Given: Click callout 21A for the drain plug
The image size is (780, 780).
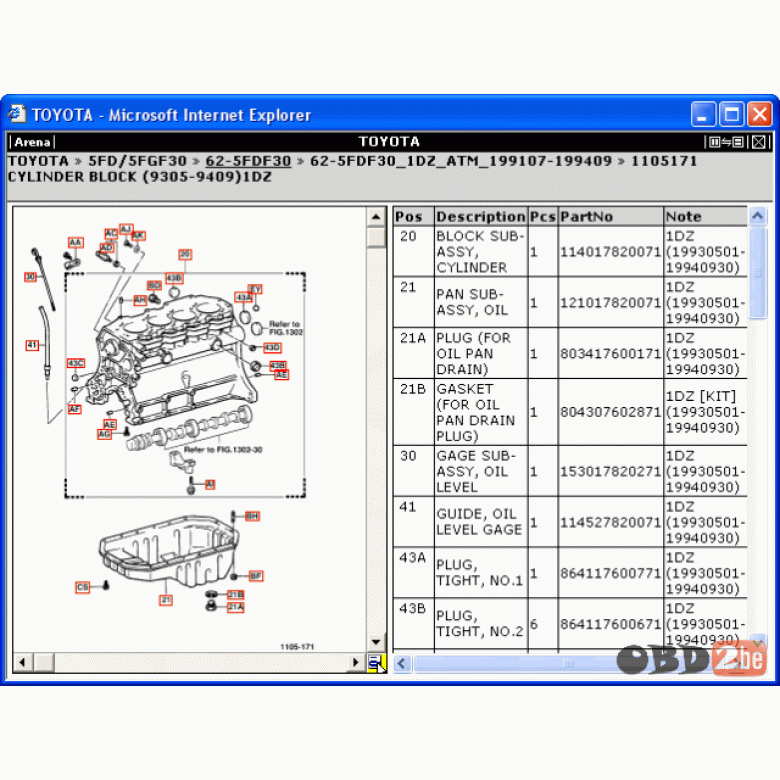Looking at the screenshot, I should tap(236, 607).
